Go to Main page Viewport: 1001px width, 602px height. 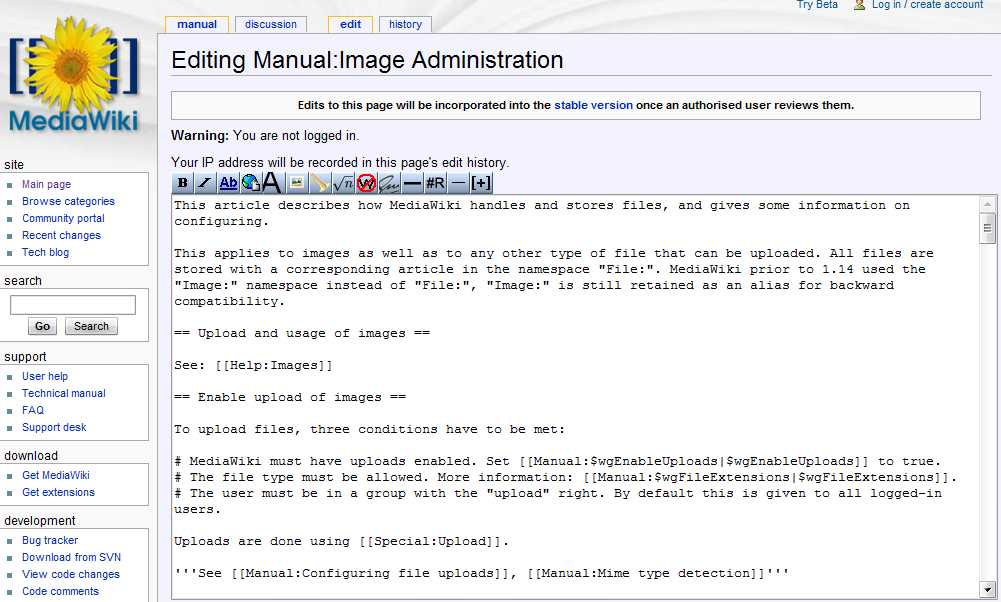click(47, 184)
